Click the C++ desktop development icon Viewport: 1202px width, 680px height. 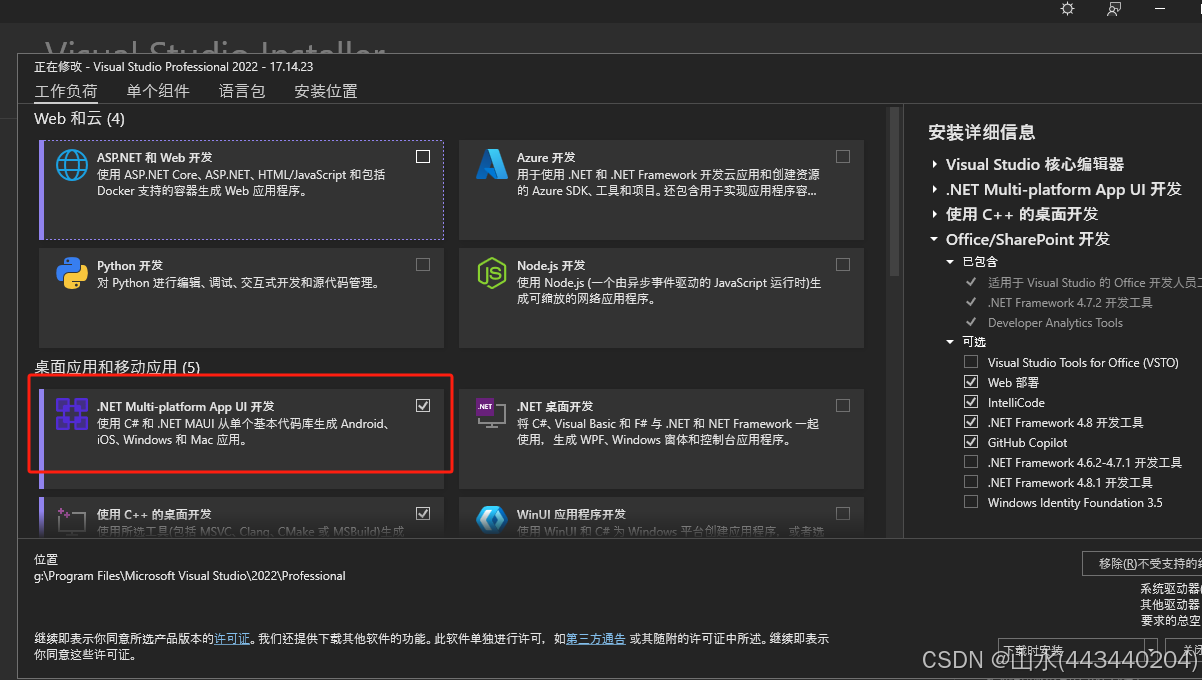pos(72,520)
